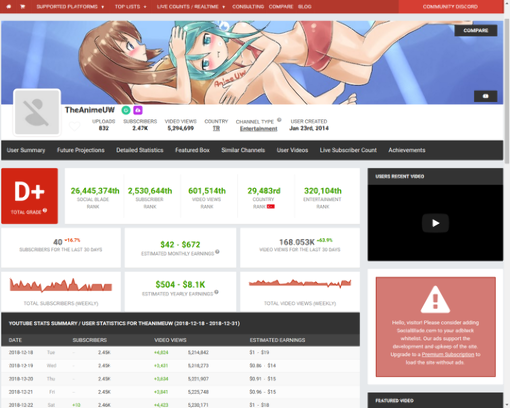Switch to Future Projections tab
This screenshot has width=510, height=408.
[x=81, y=150]
